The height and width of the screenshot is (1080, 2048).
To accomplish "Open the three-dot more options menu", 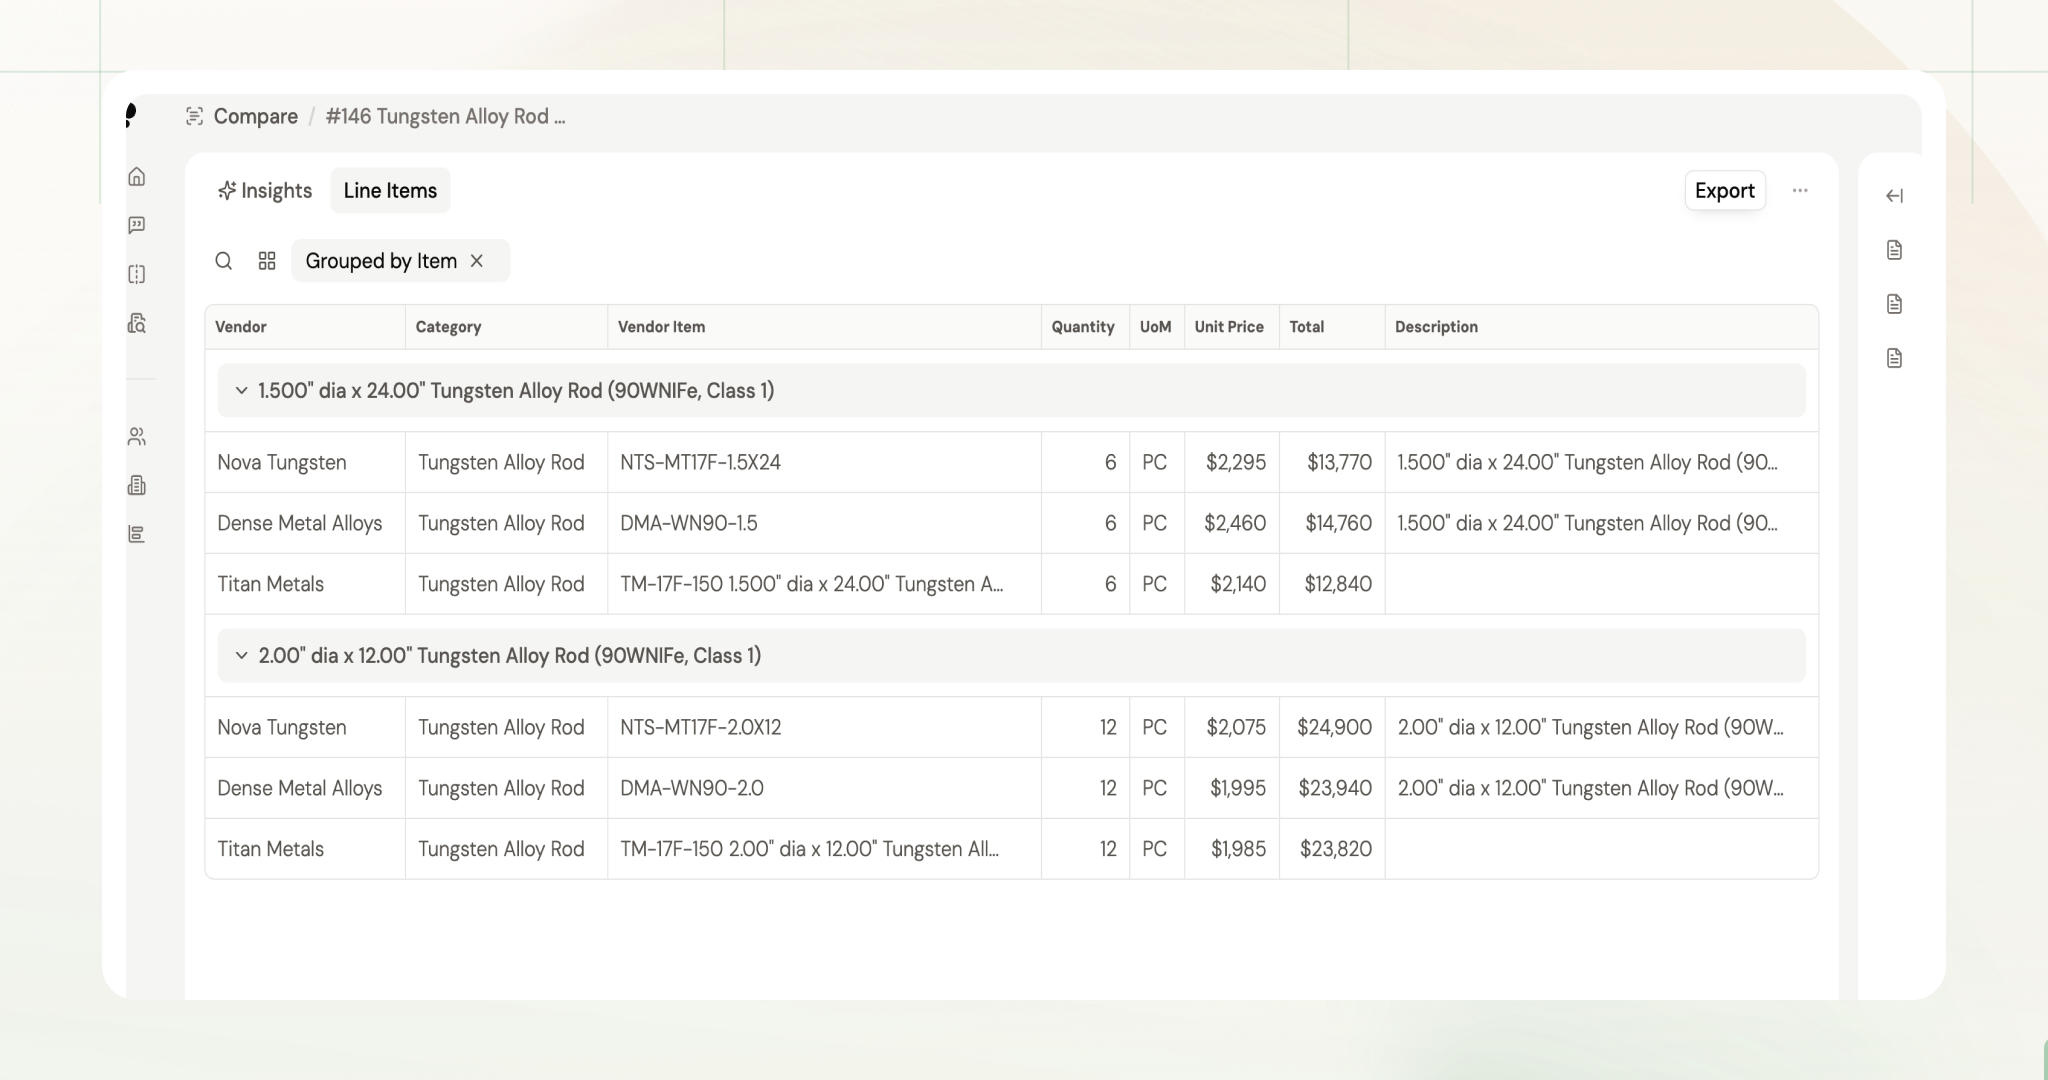I will 1800,191.
